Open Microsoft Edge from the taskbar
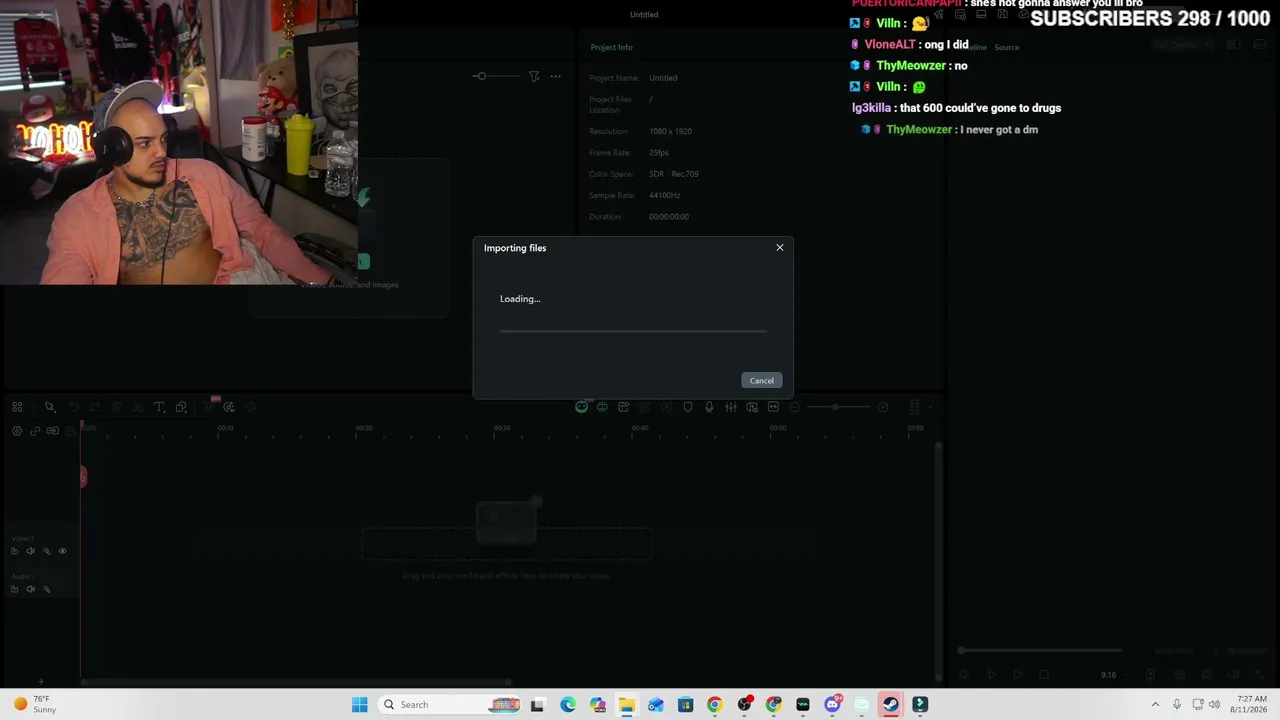The width and height of the screenshot is (1280, 720). (568, 705)
